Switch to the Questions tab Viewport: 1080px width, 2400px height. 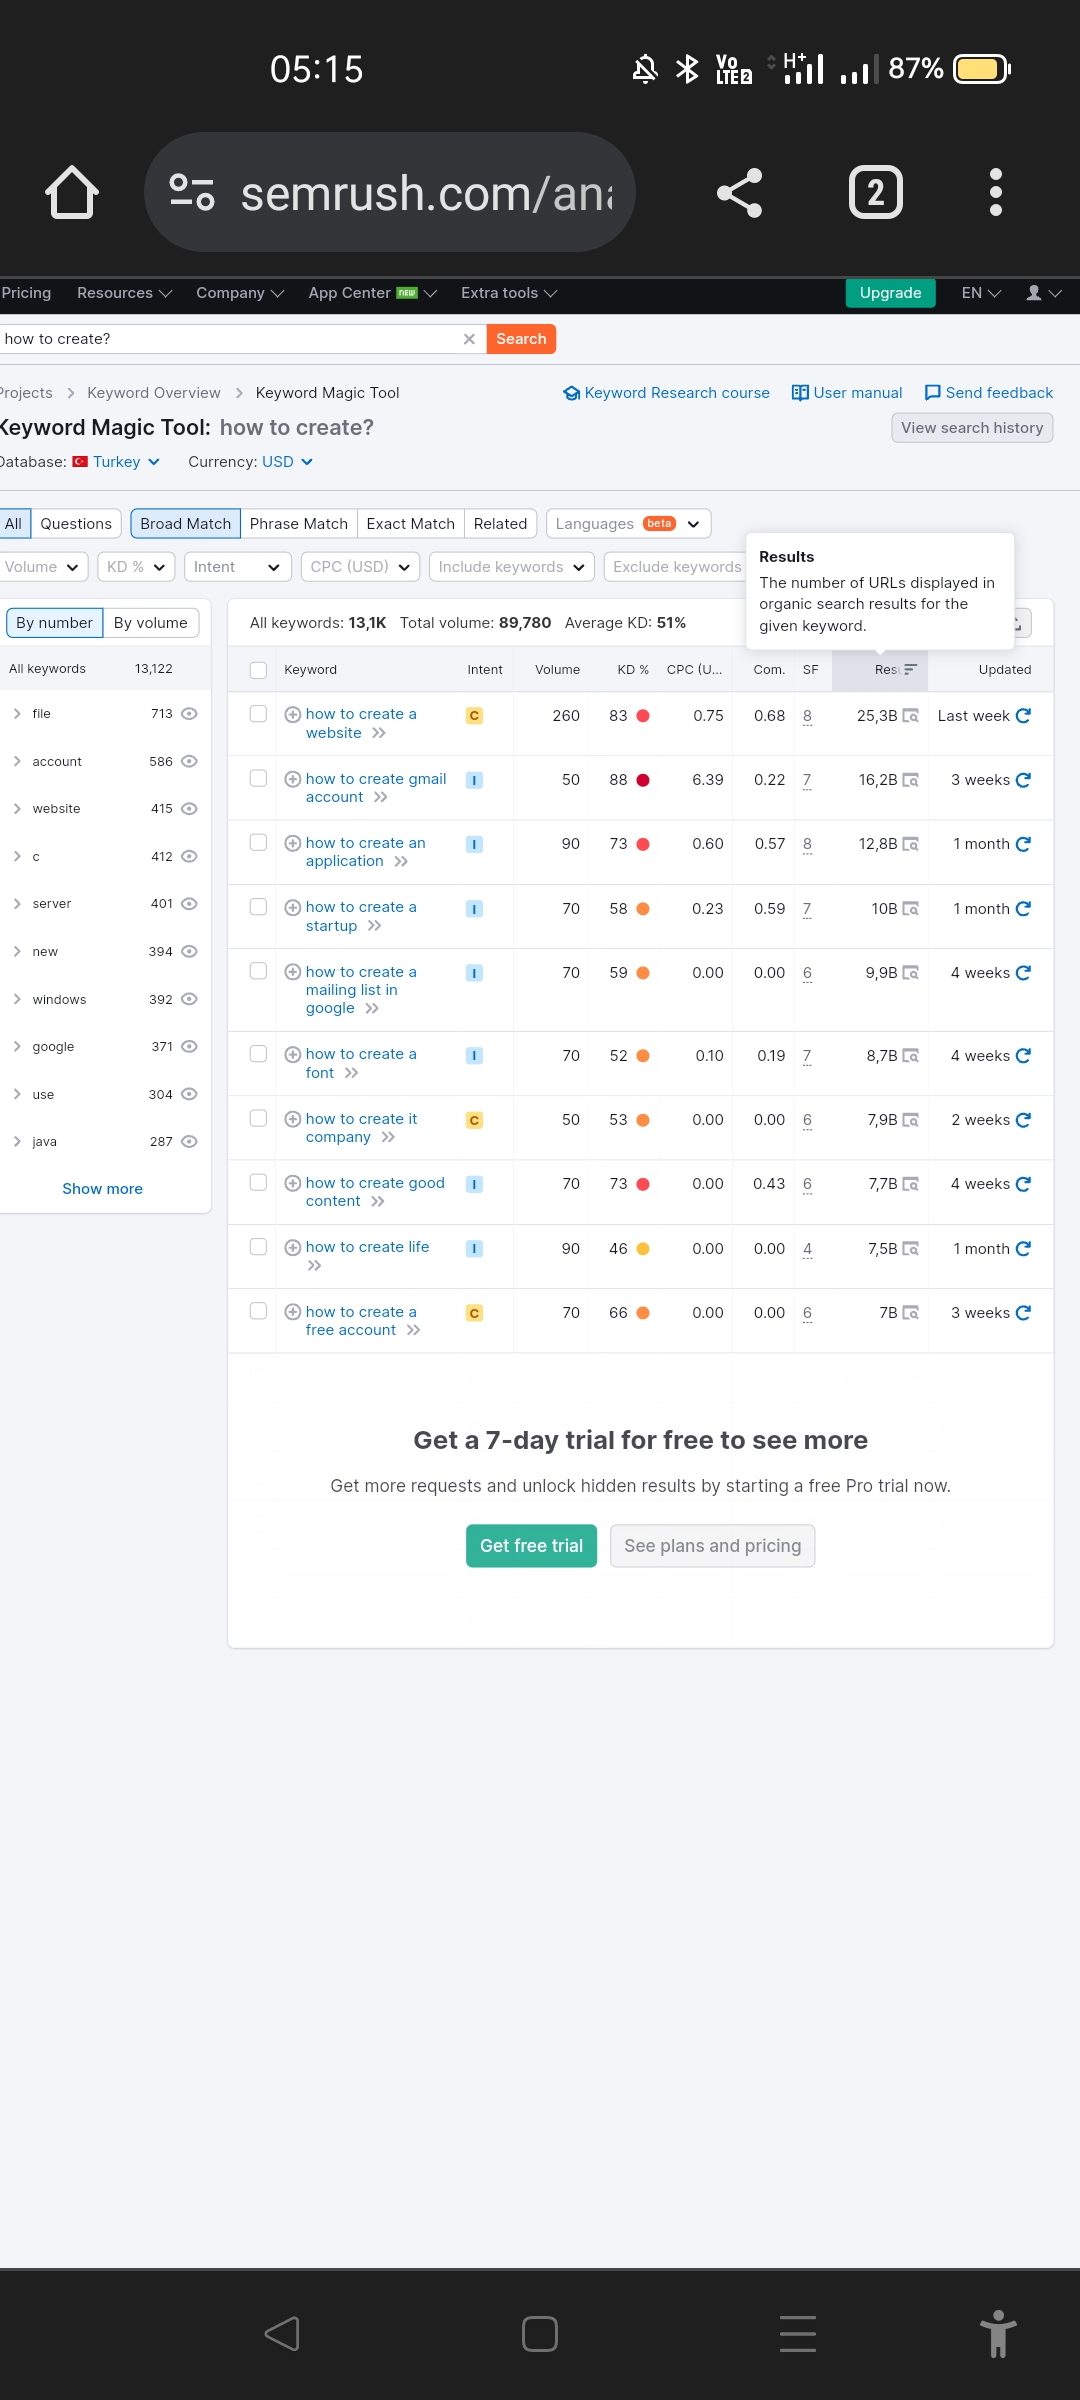point(76,524)
